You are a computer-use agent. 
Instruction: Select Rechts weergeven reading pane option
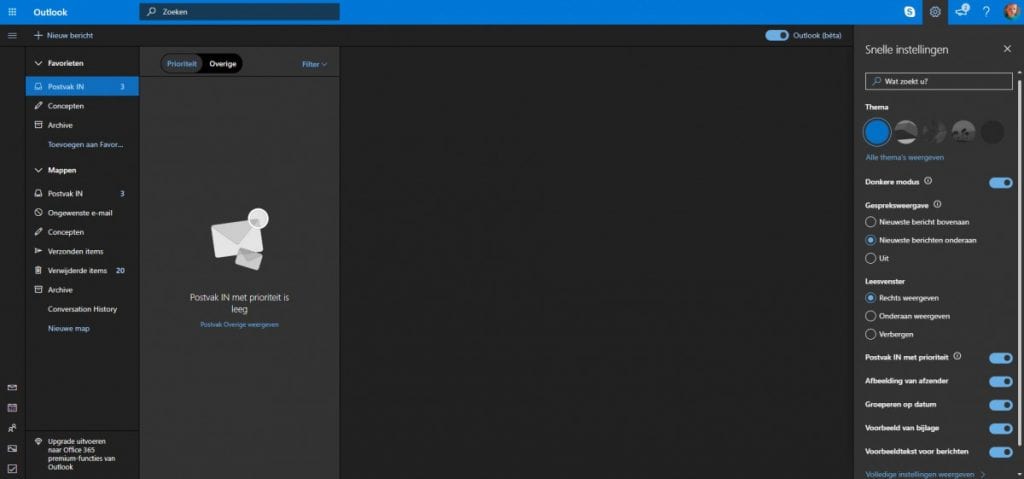[x=870, y=297]
